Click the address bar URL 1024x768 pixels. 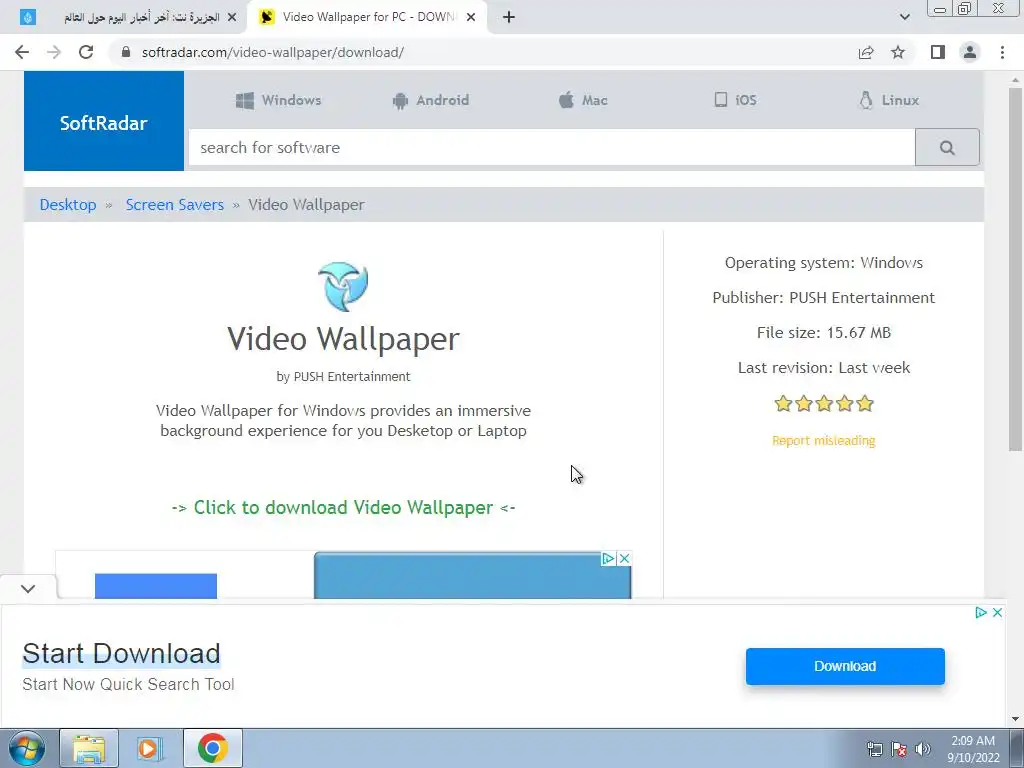click(272, 52)
